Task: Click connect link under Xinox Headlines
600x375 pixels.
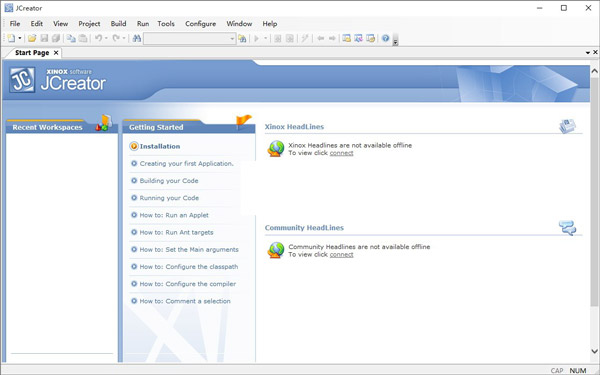Action: pos(341,153)
